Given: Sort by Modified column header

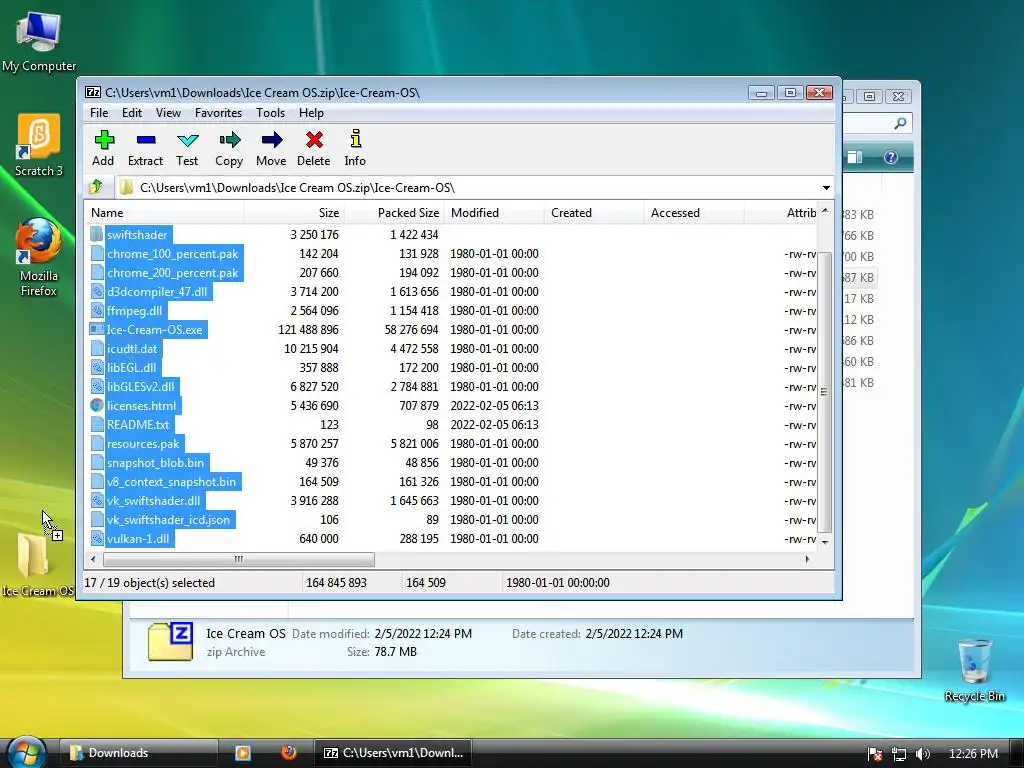Looking at the screenshot, I should pyautogui.click(x=494, y=213).
